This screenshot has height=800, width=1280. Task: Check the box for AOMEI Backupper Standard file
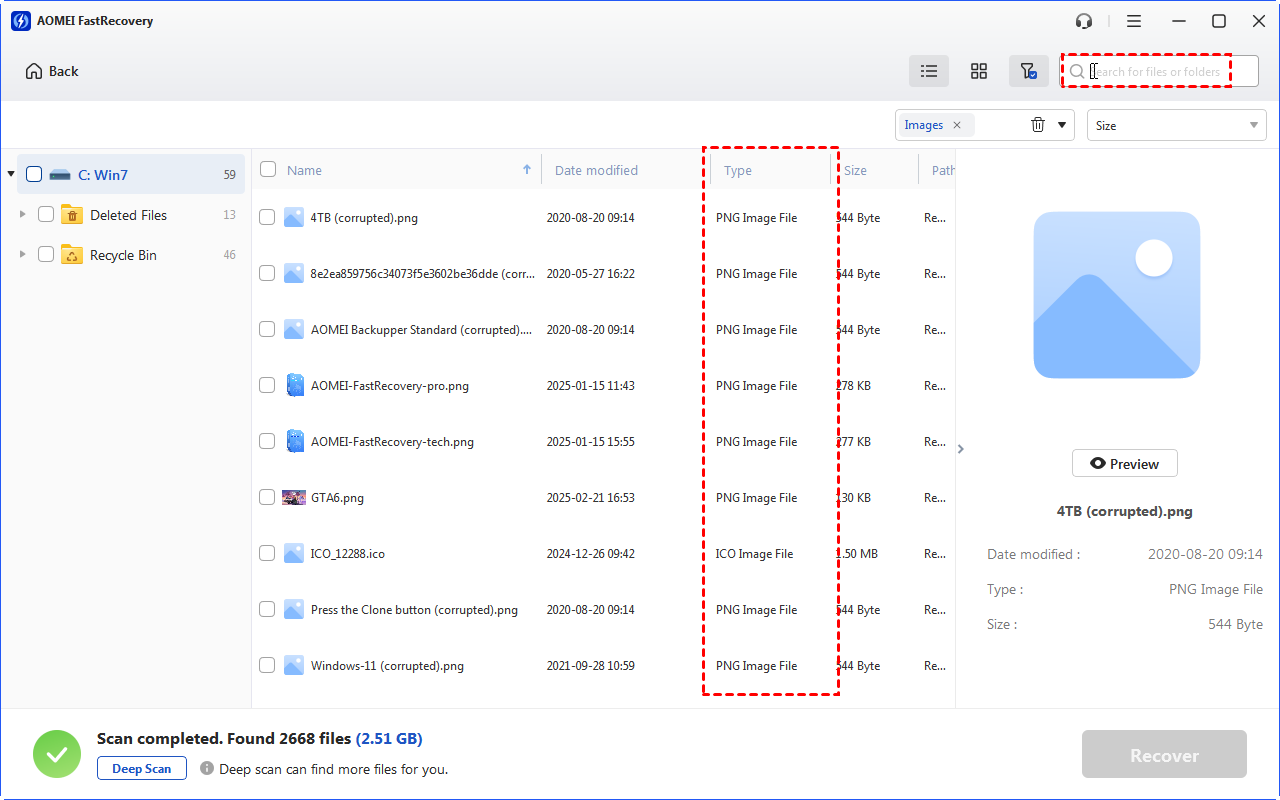267,329
